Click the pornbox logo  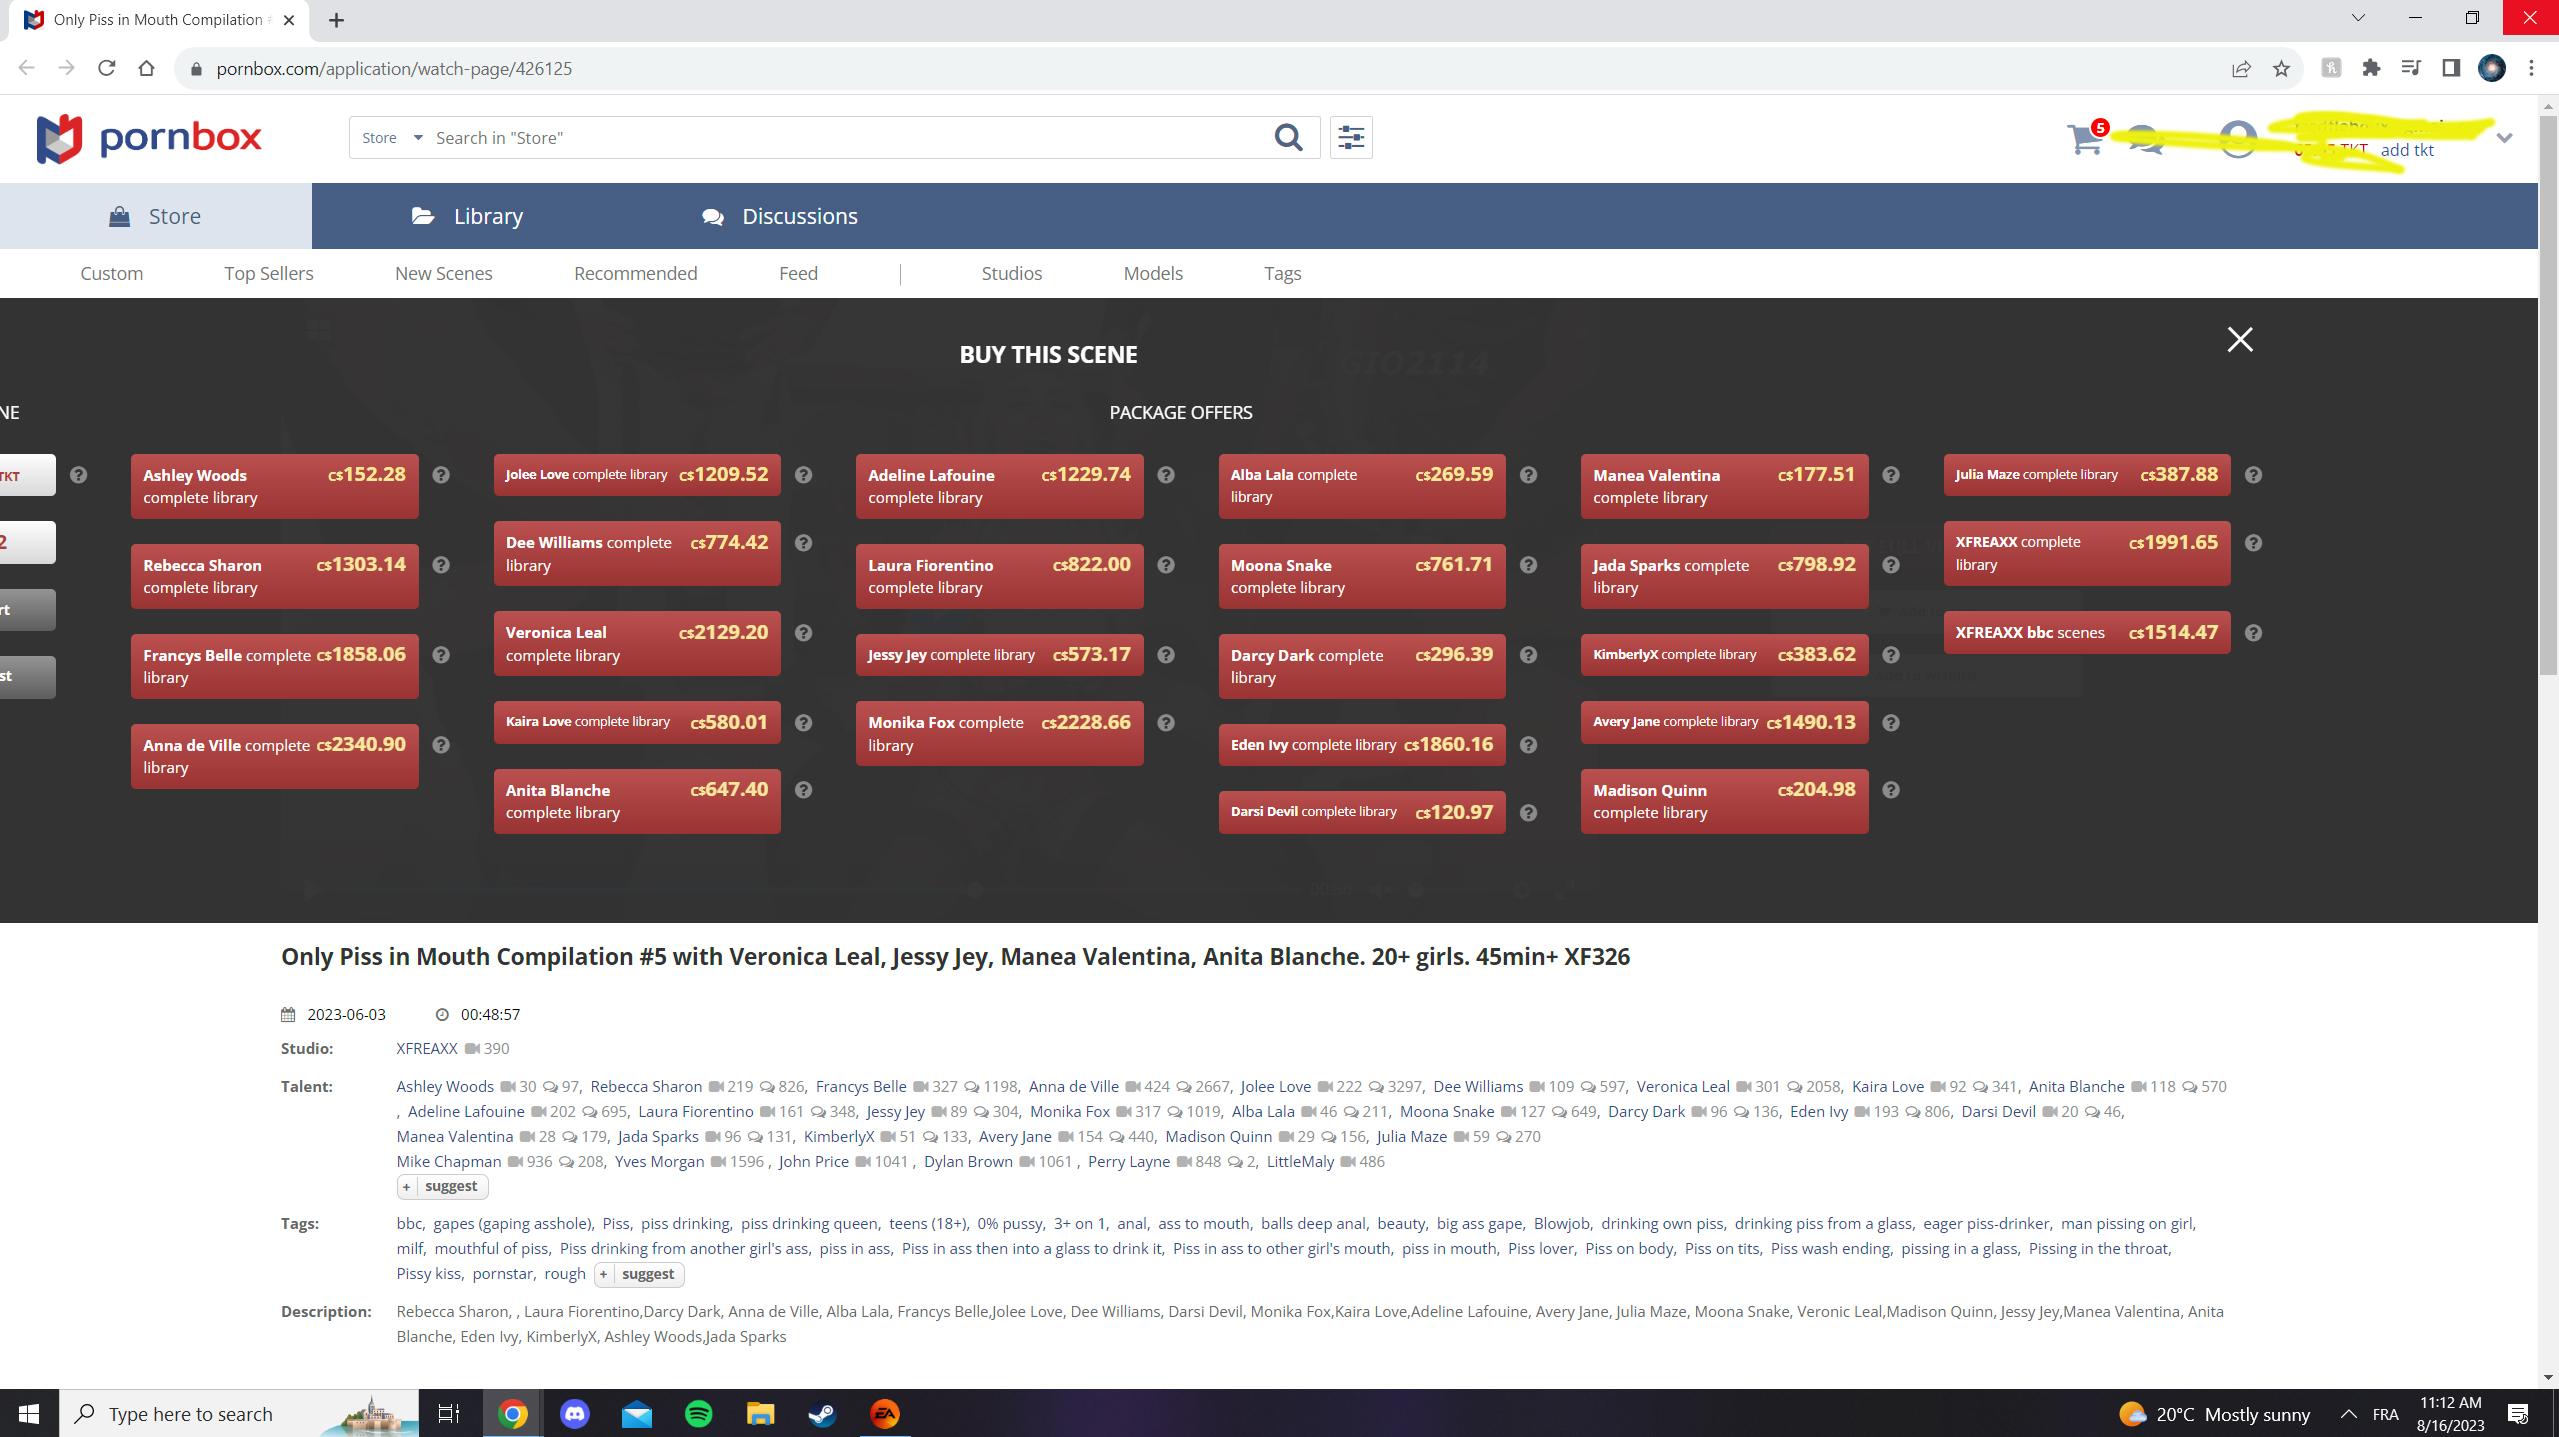149,138
